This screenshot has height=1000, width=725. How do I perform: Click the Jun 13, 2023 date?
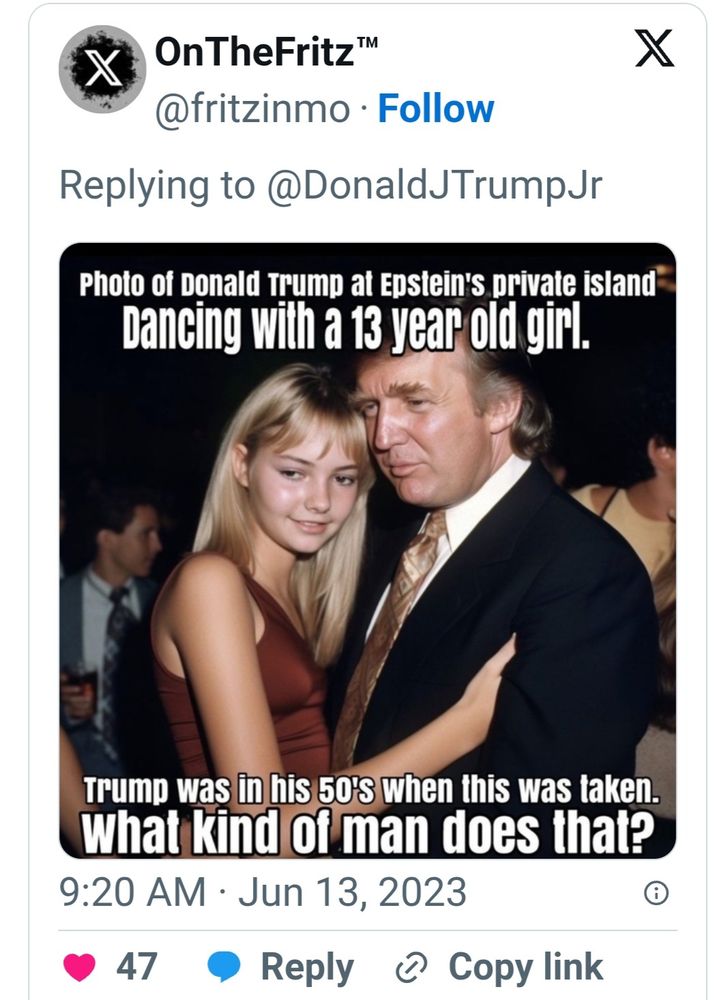click(x=352, y=891)
